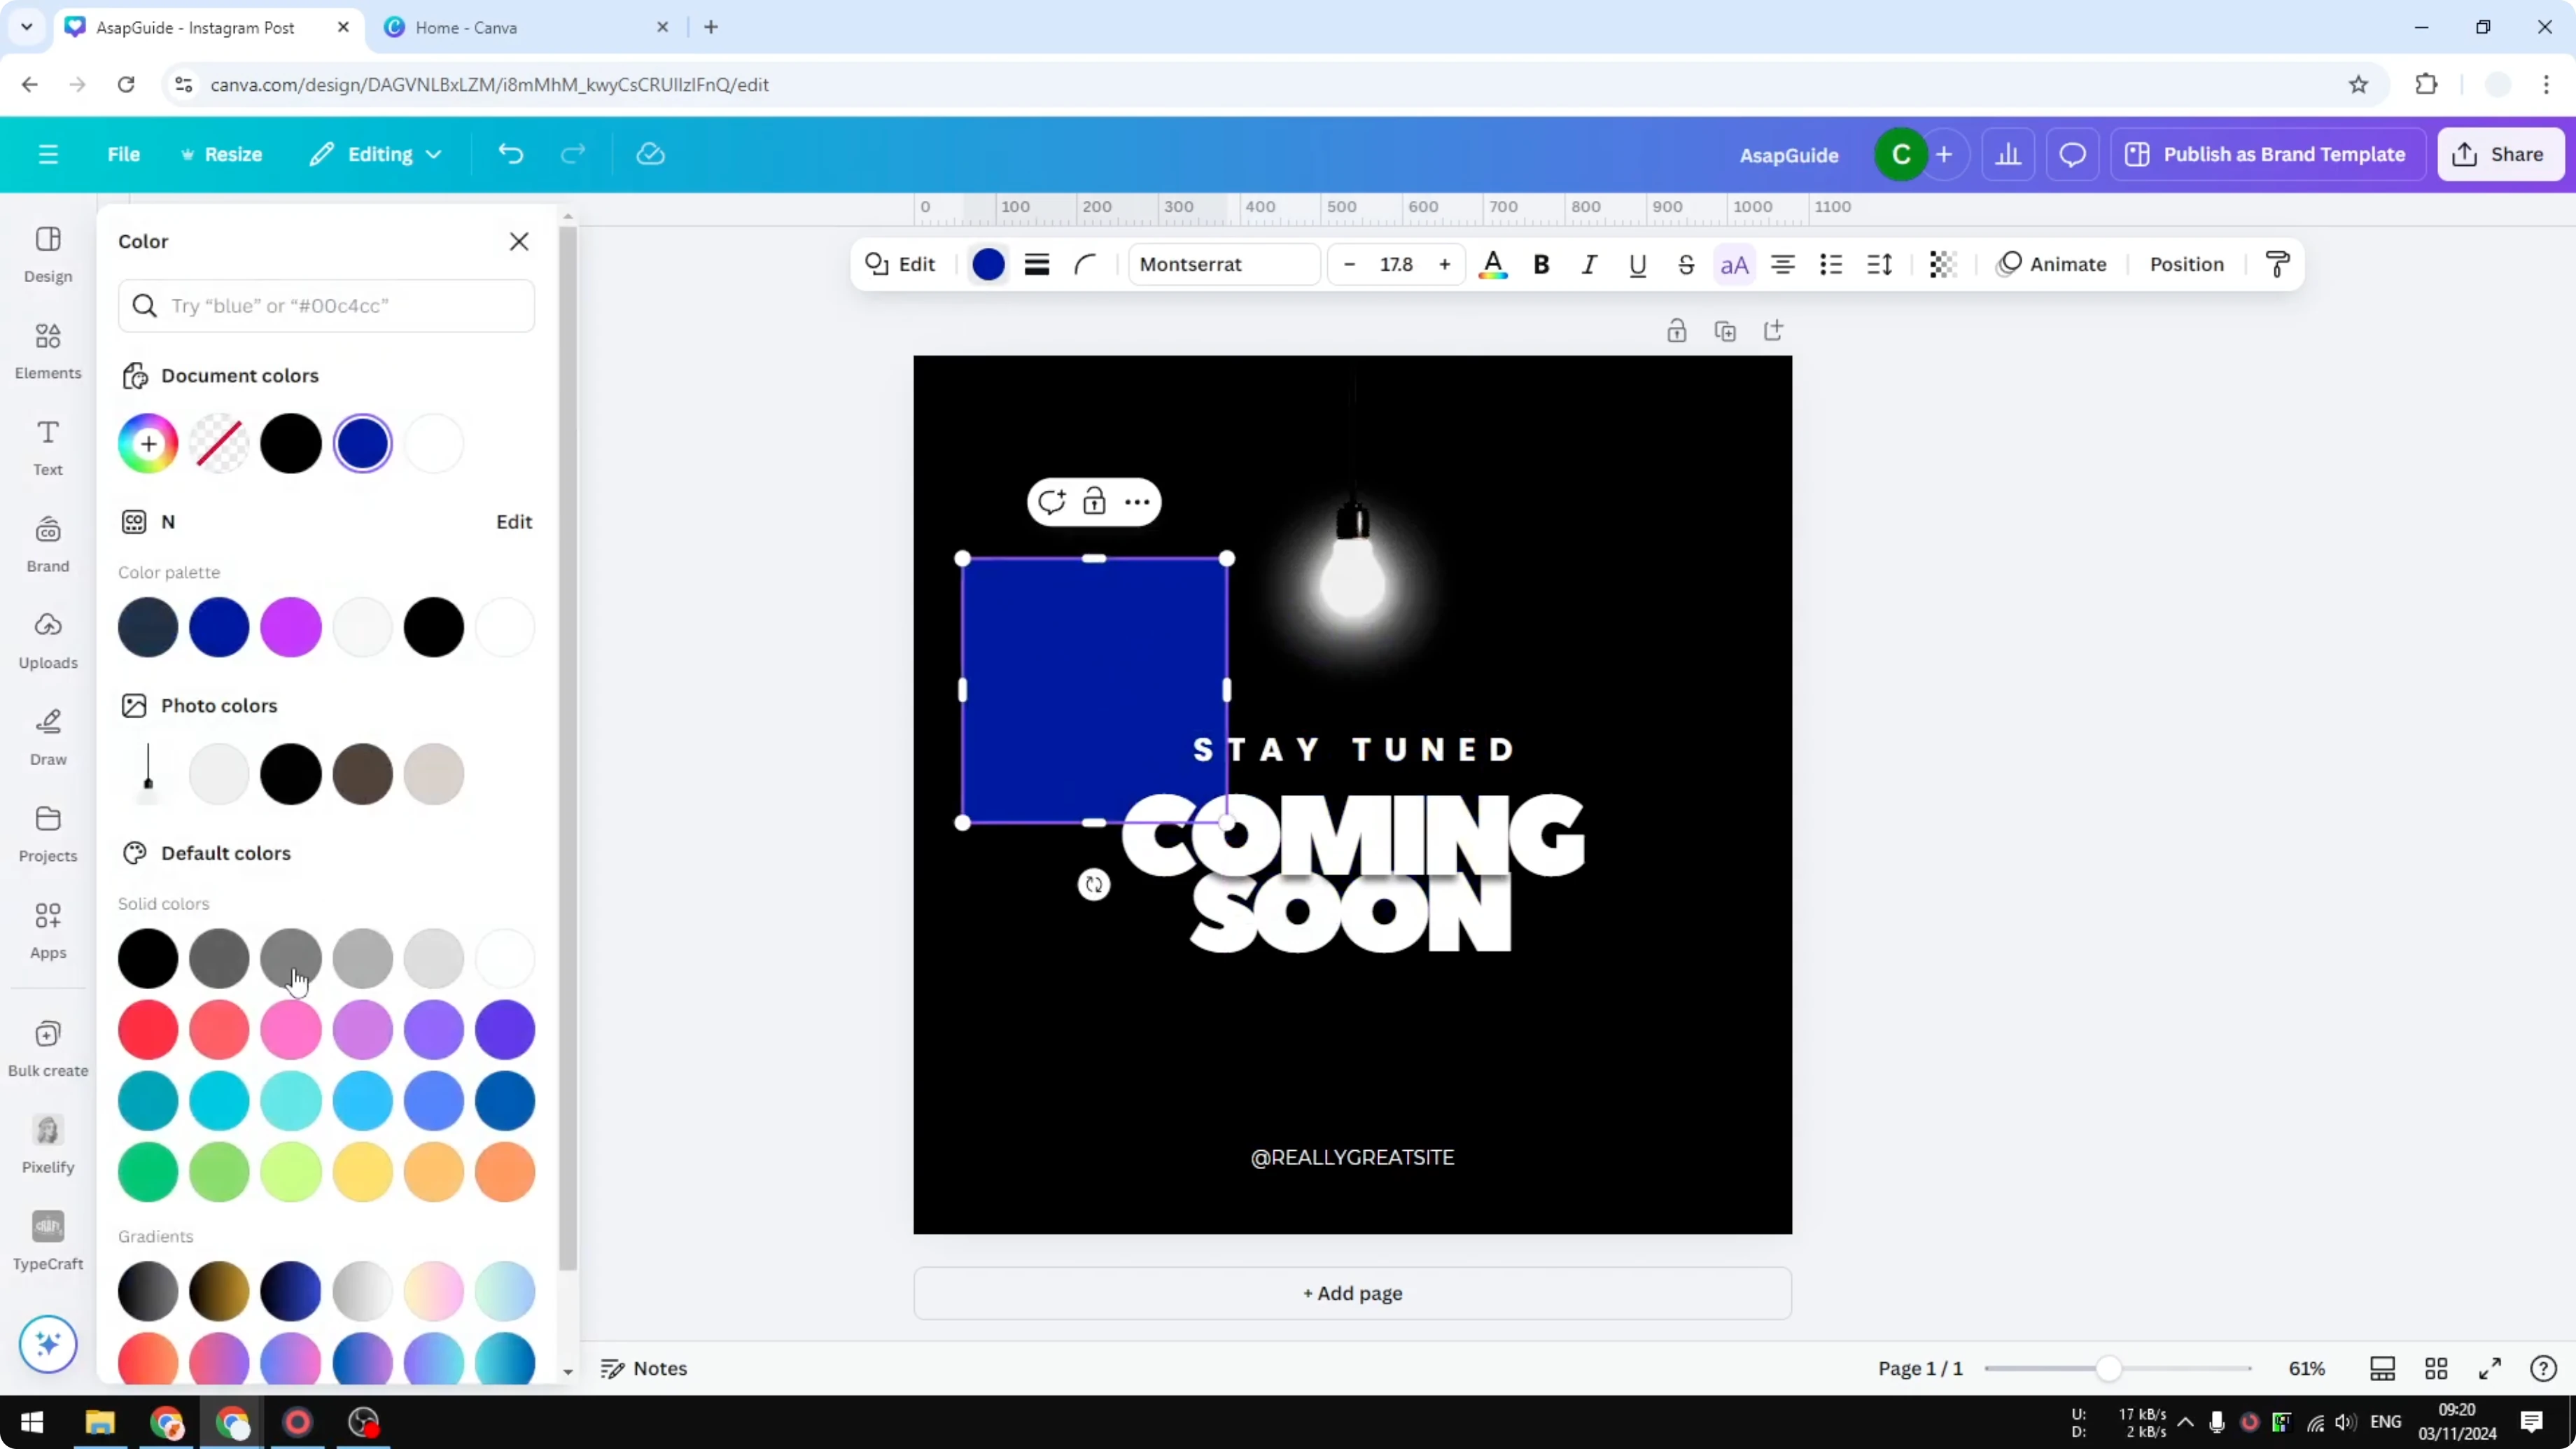
Task: Edit the brand color palette
Action: coord(513,521)
